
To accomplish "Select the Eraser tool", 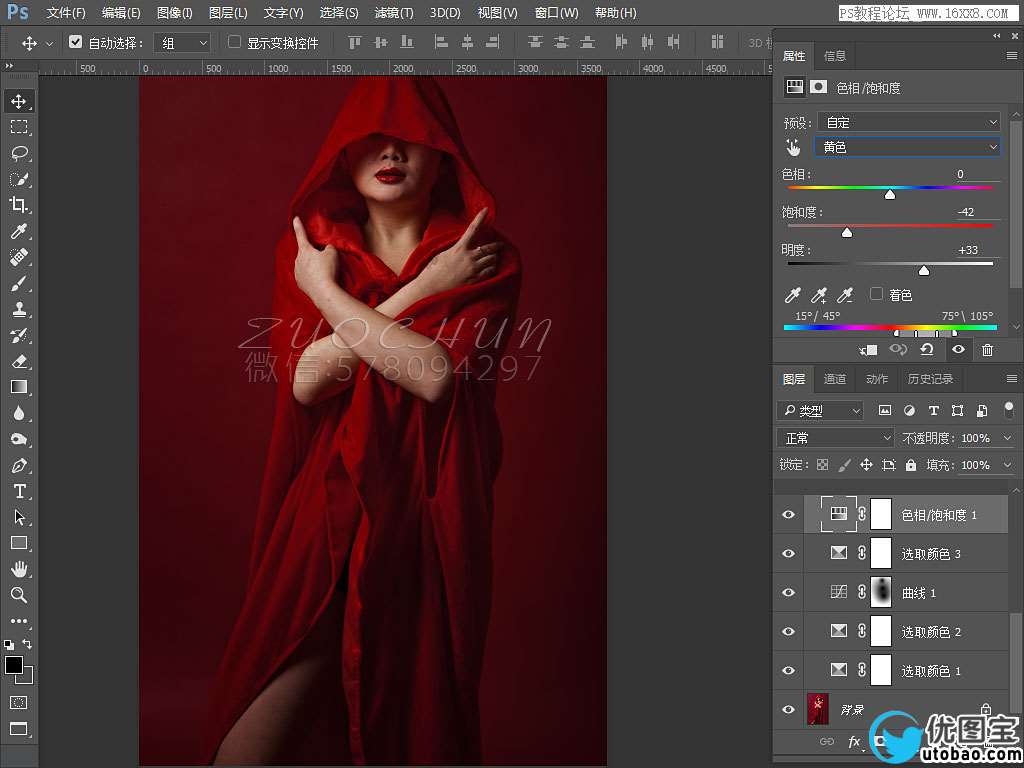I will point(19,361).
